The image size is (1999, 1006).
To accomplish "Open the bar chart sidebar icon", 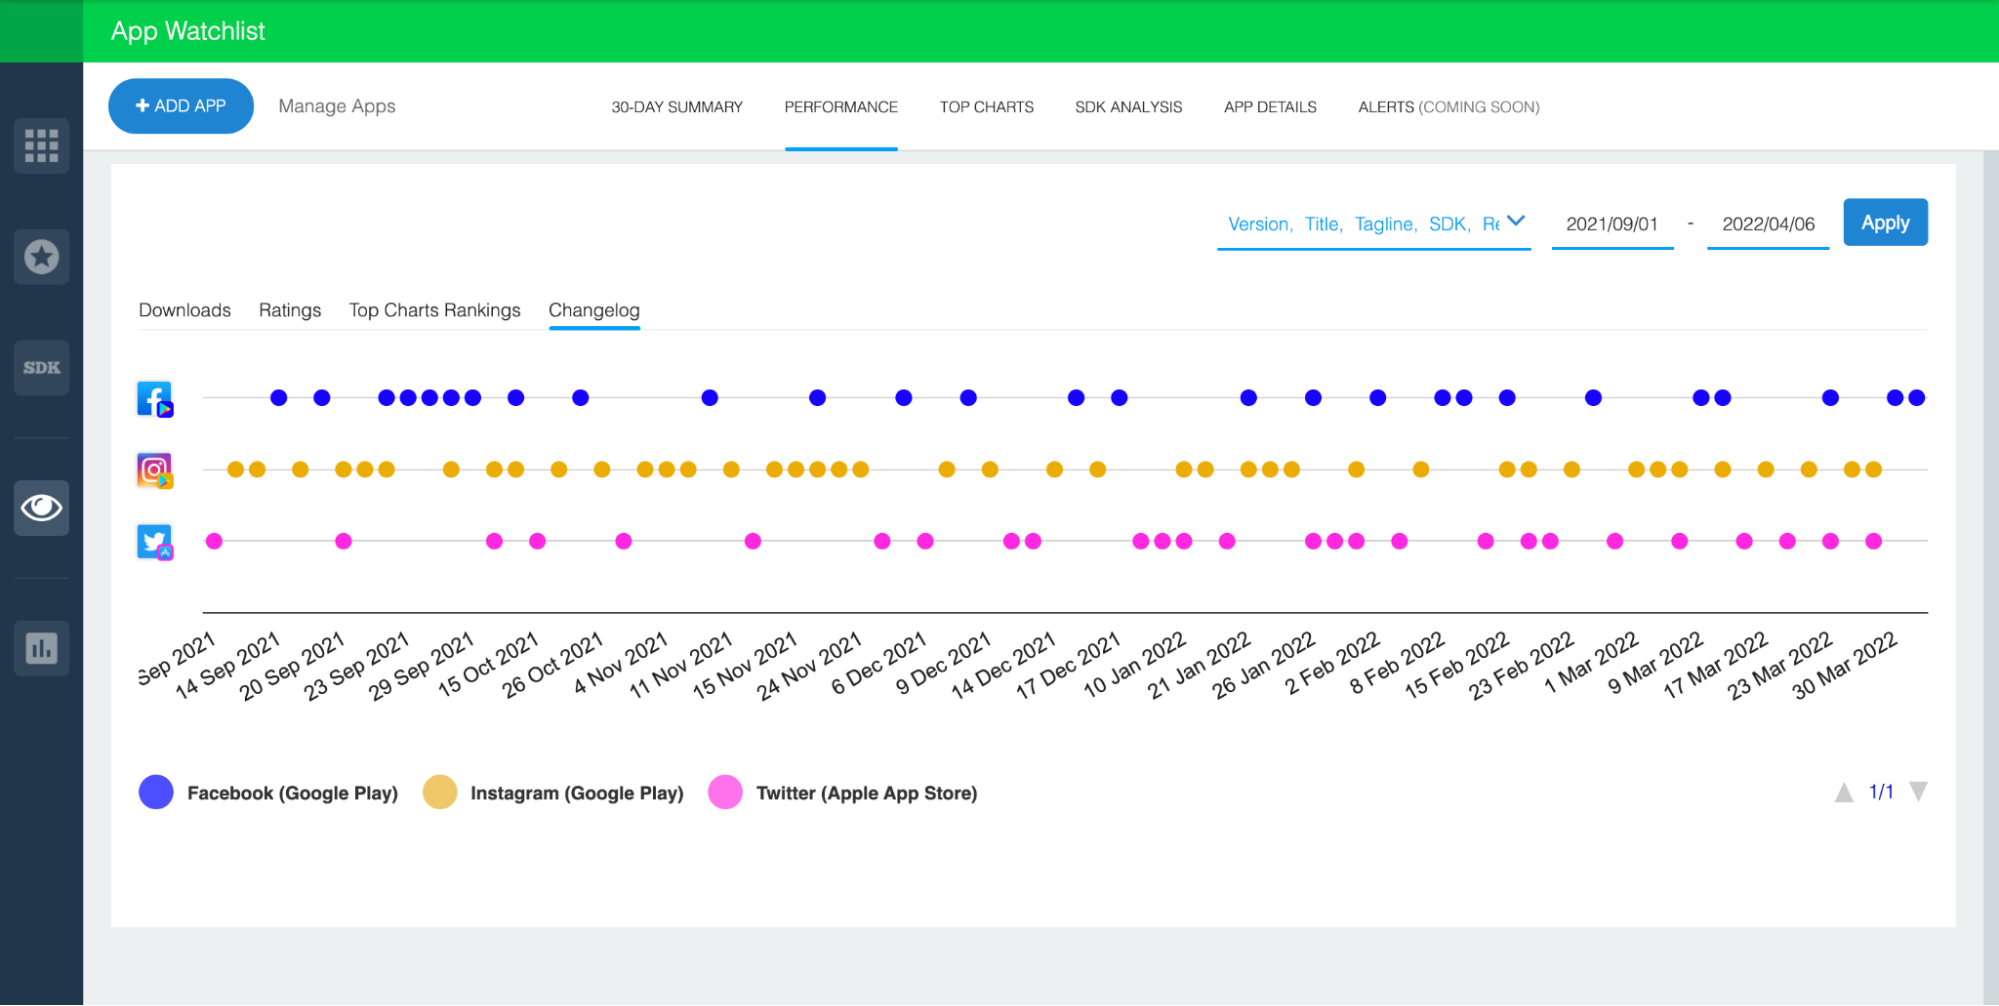I will pos(41,648).
